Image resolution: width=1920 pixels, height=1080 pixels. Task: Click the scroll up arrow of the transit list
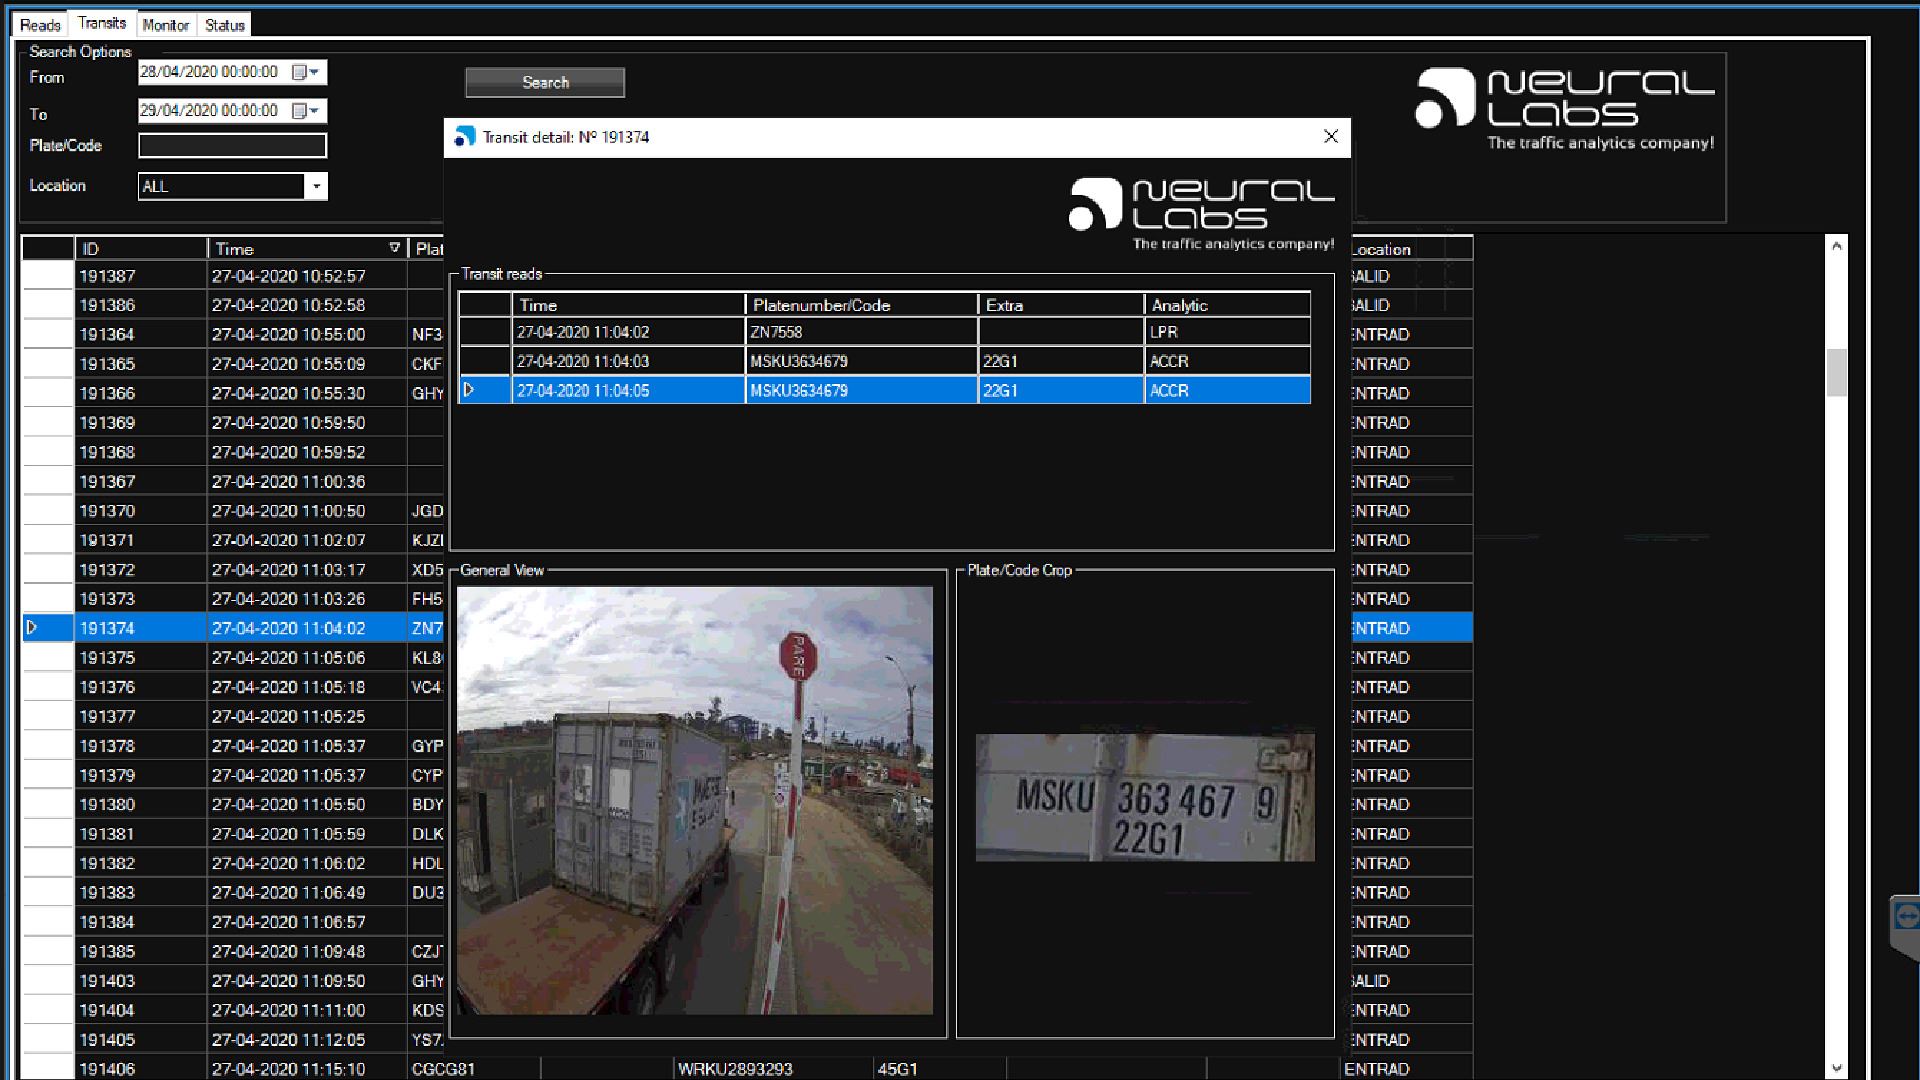[x=1836, y=246]
